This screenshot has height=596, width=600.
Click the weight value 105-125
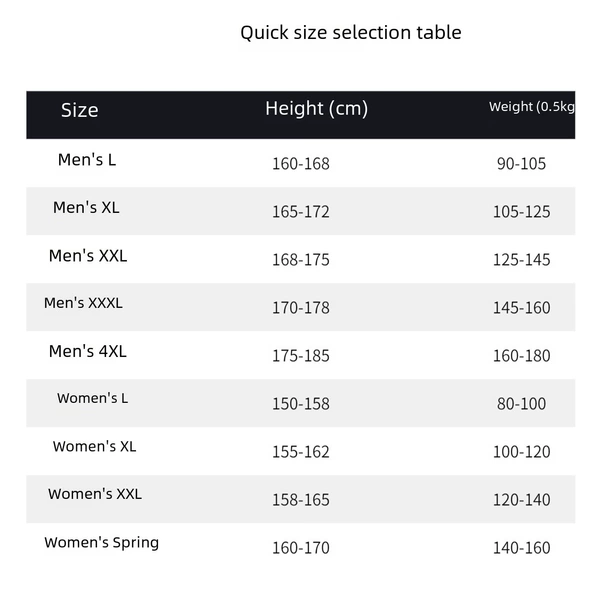pyautogui.click(x=522, y=212)
